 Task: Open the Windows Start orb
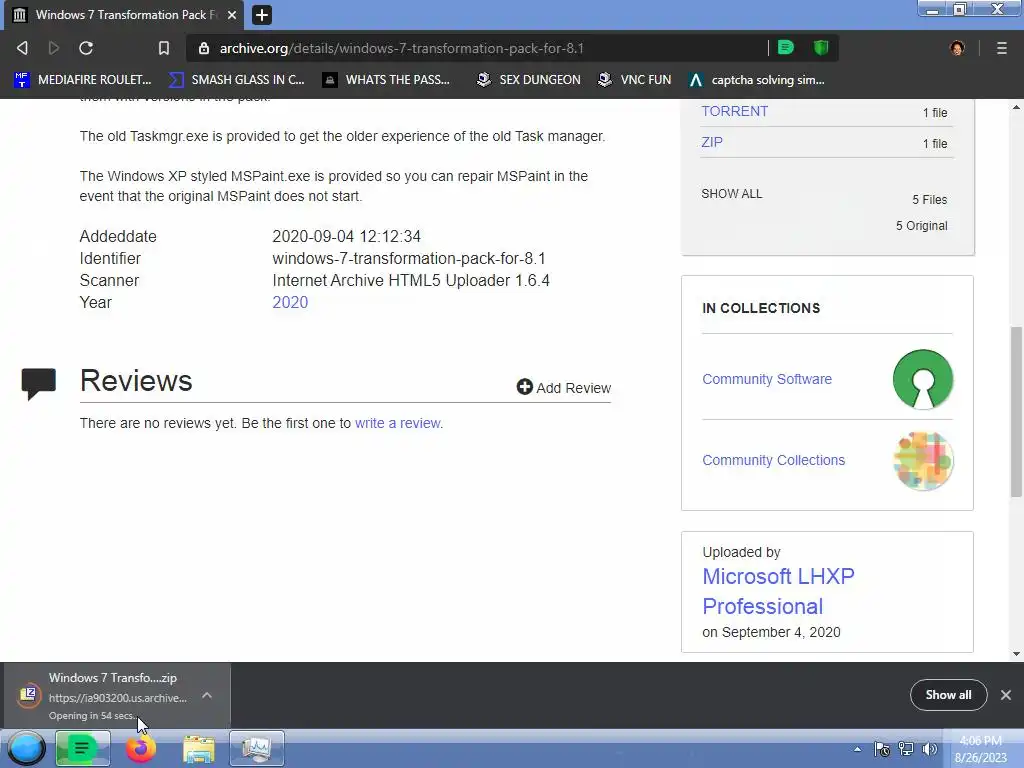click(x=26, y=748)
